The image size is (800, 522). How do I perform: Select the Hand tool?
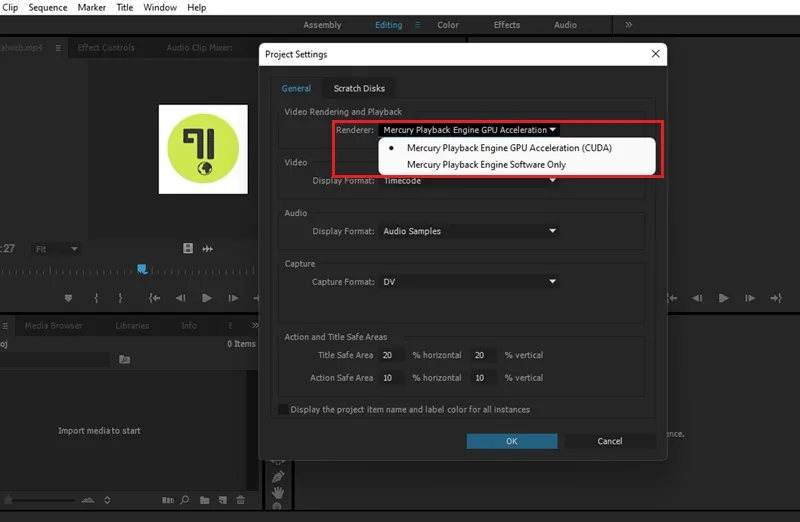[278, 492]
